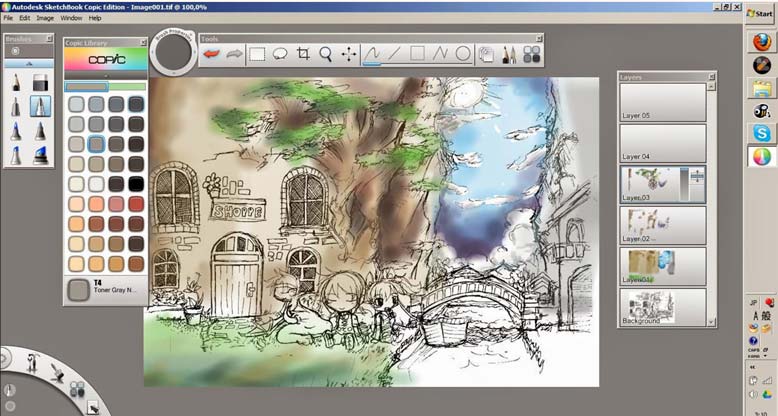Viewport: 778px width, 416px height.
Task: Select the Rectangle shape draw style
Action: [x=417, y=54]
